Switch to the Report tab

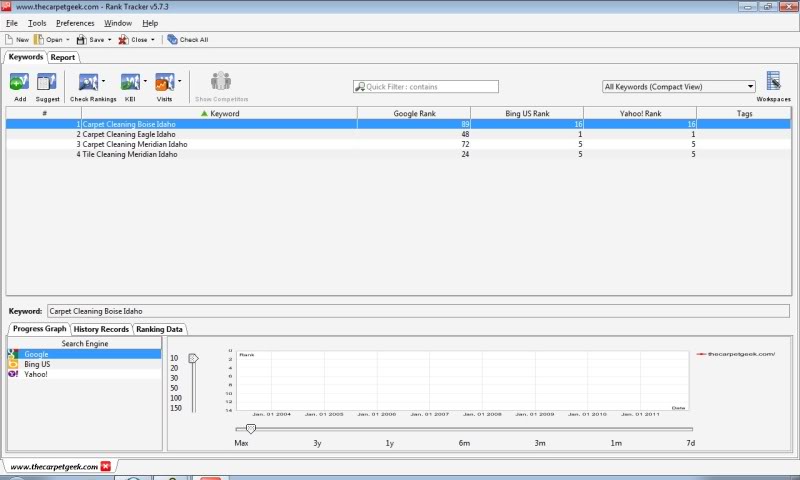pyautogui.click(x=63, y=57)
